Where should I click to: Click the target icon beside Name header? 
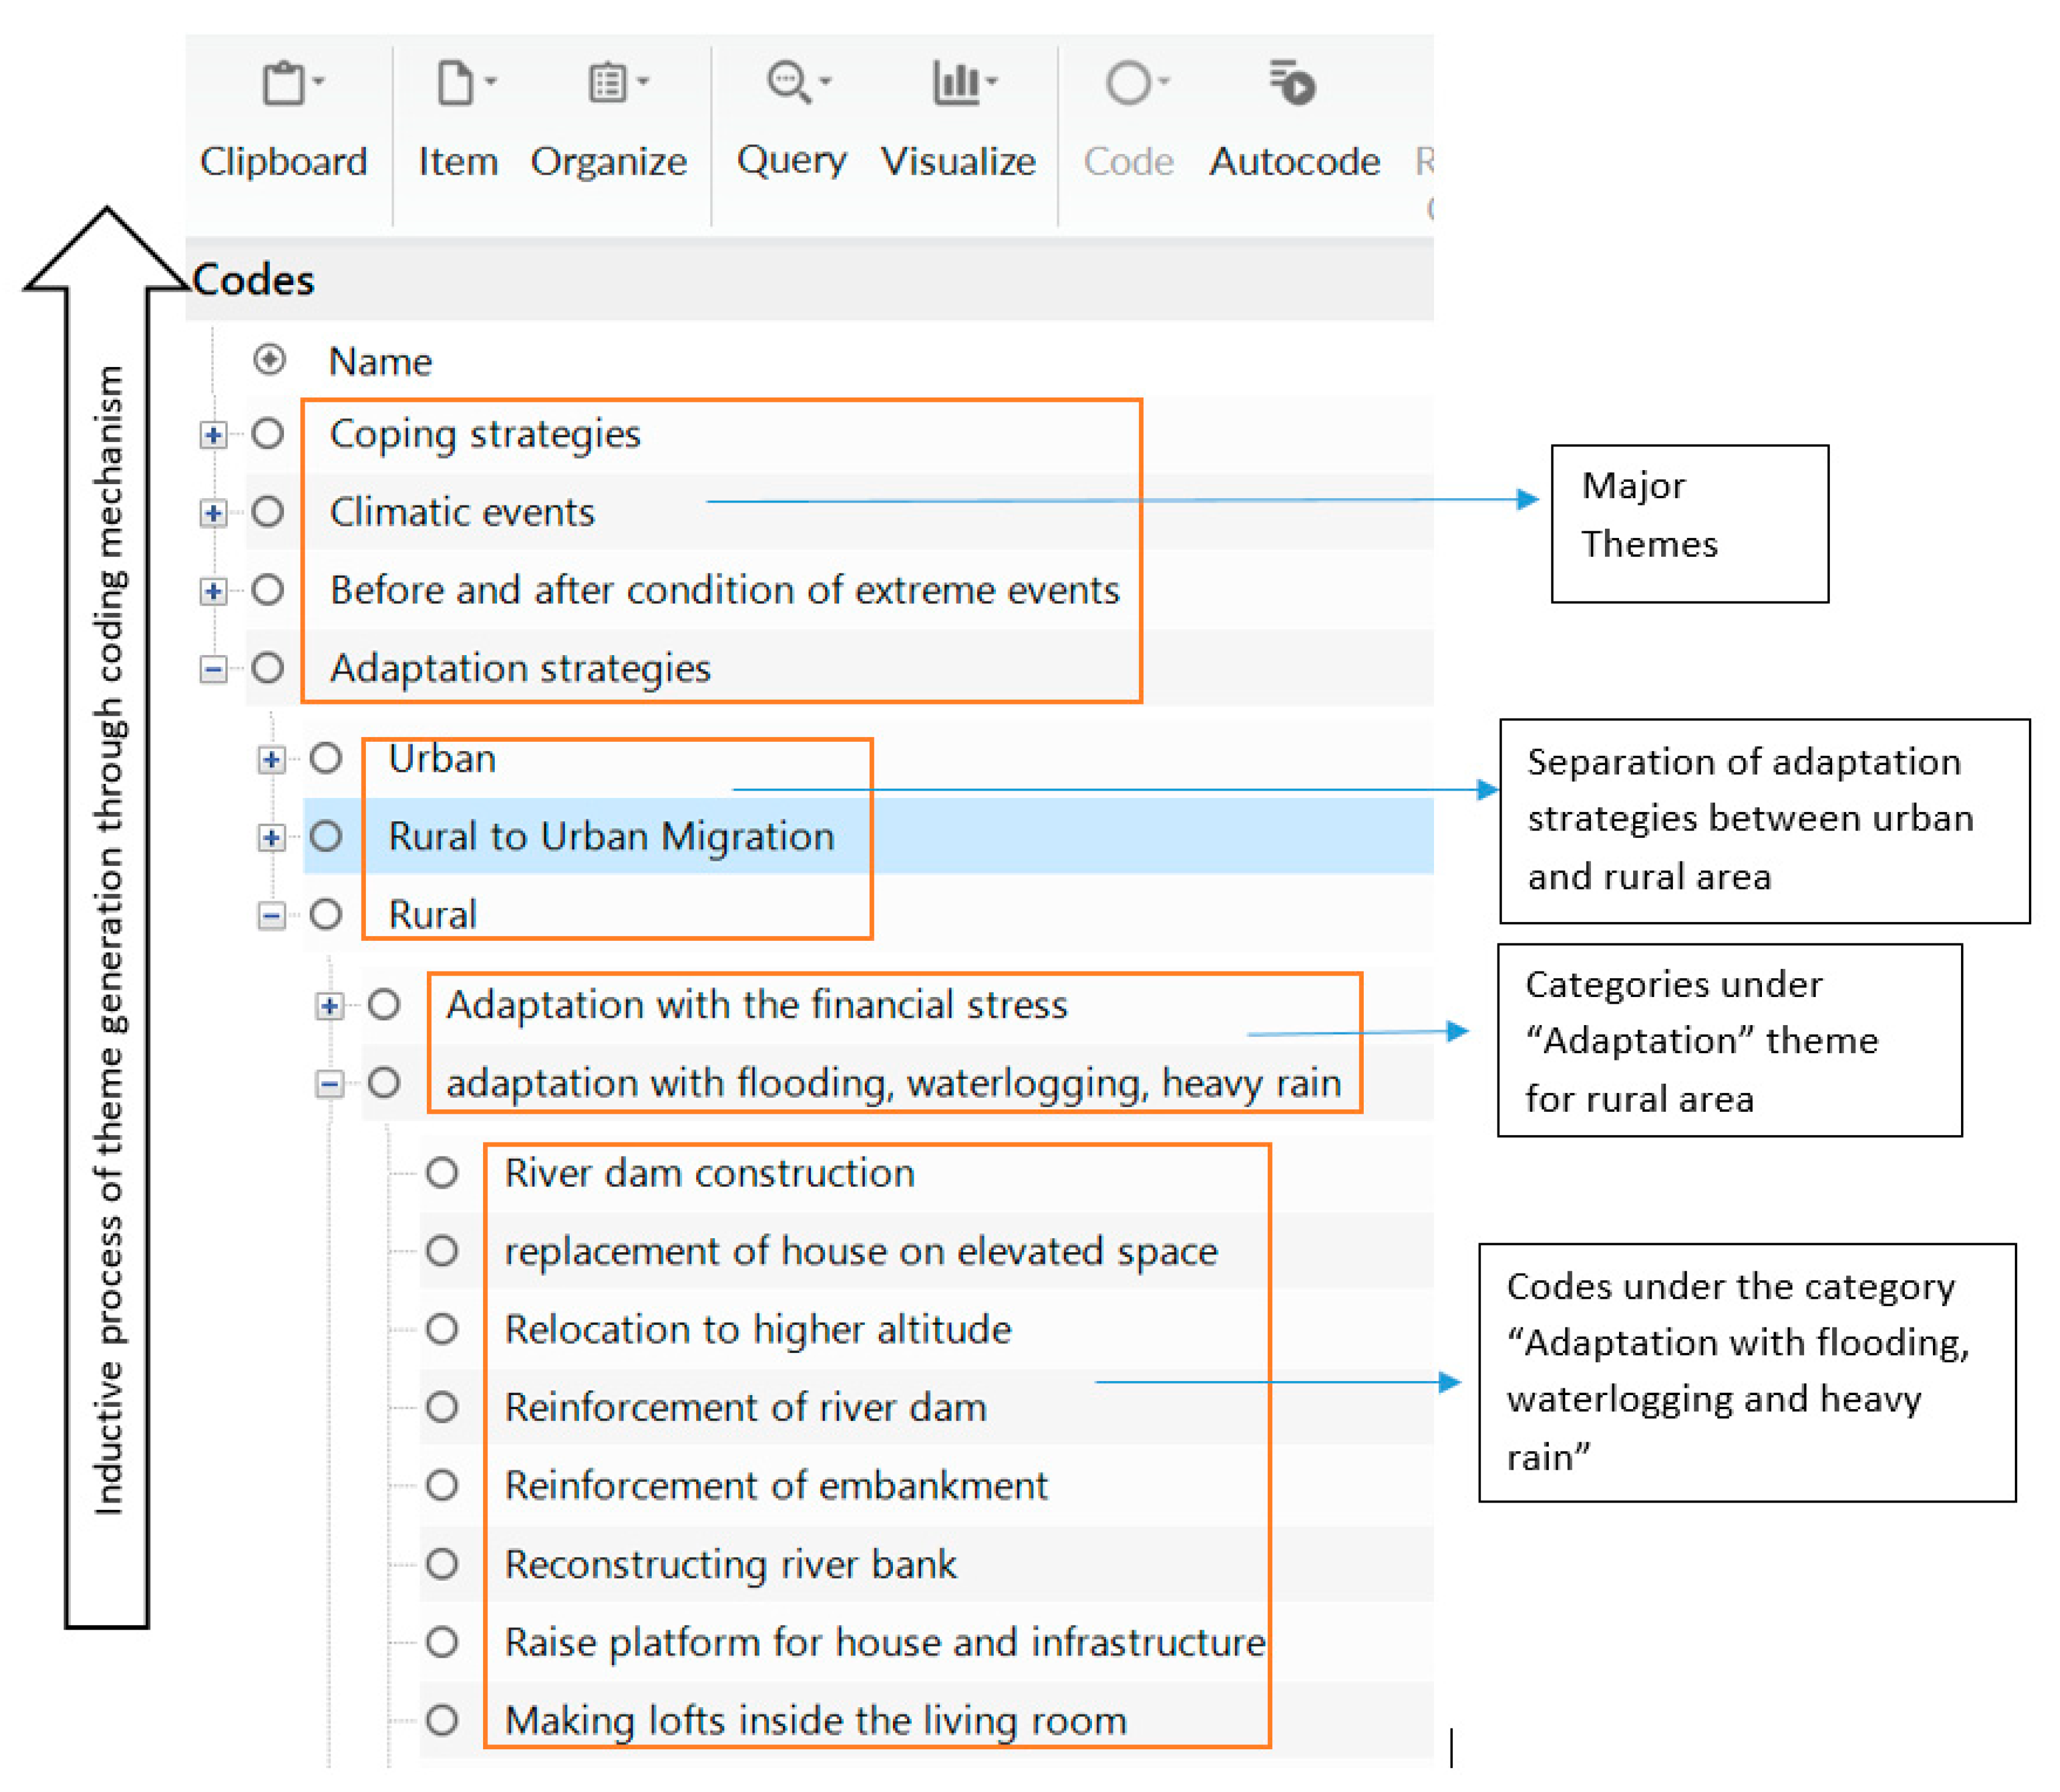[269, 360]
